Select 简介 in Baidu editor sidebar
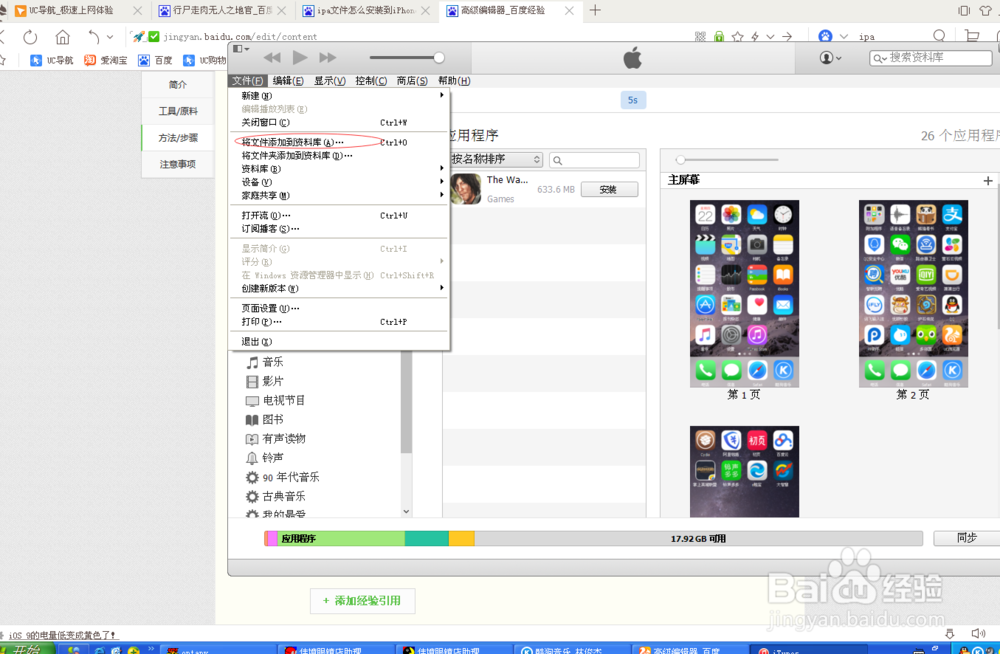This screenshot has width=1000, height=654. (x=178, y=85)
